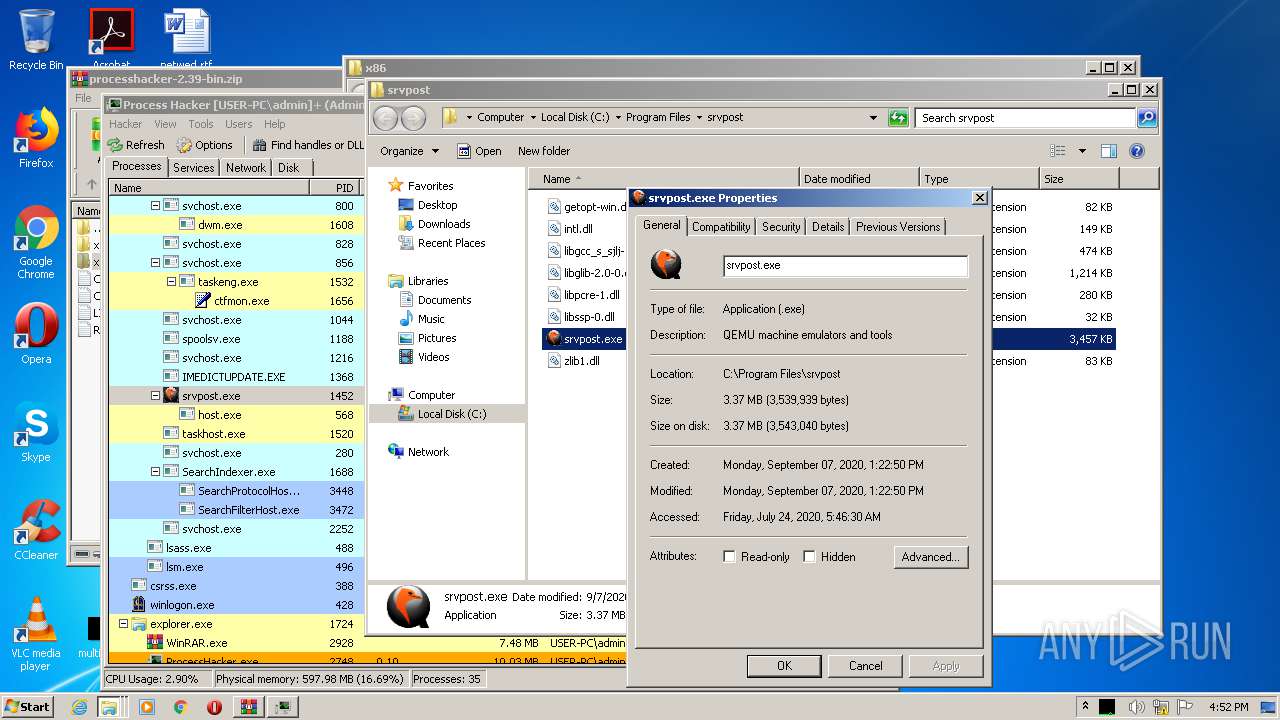
Task: Click the address bar refresh icon
Action: pos(898,117)
